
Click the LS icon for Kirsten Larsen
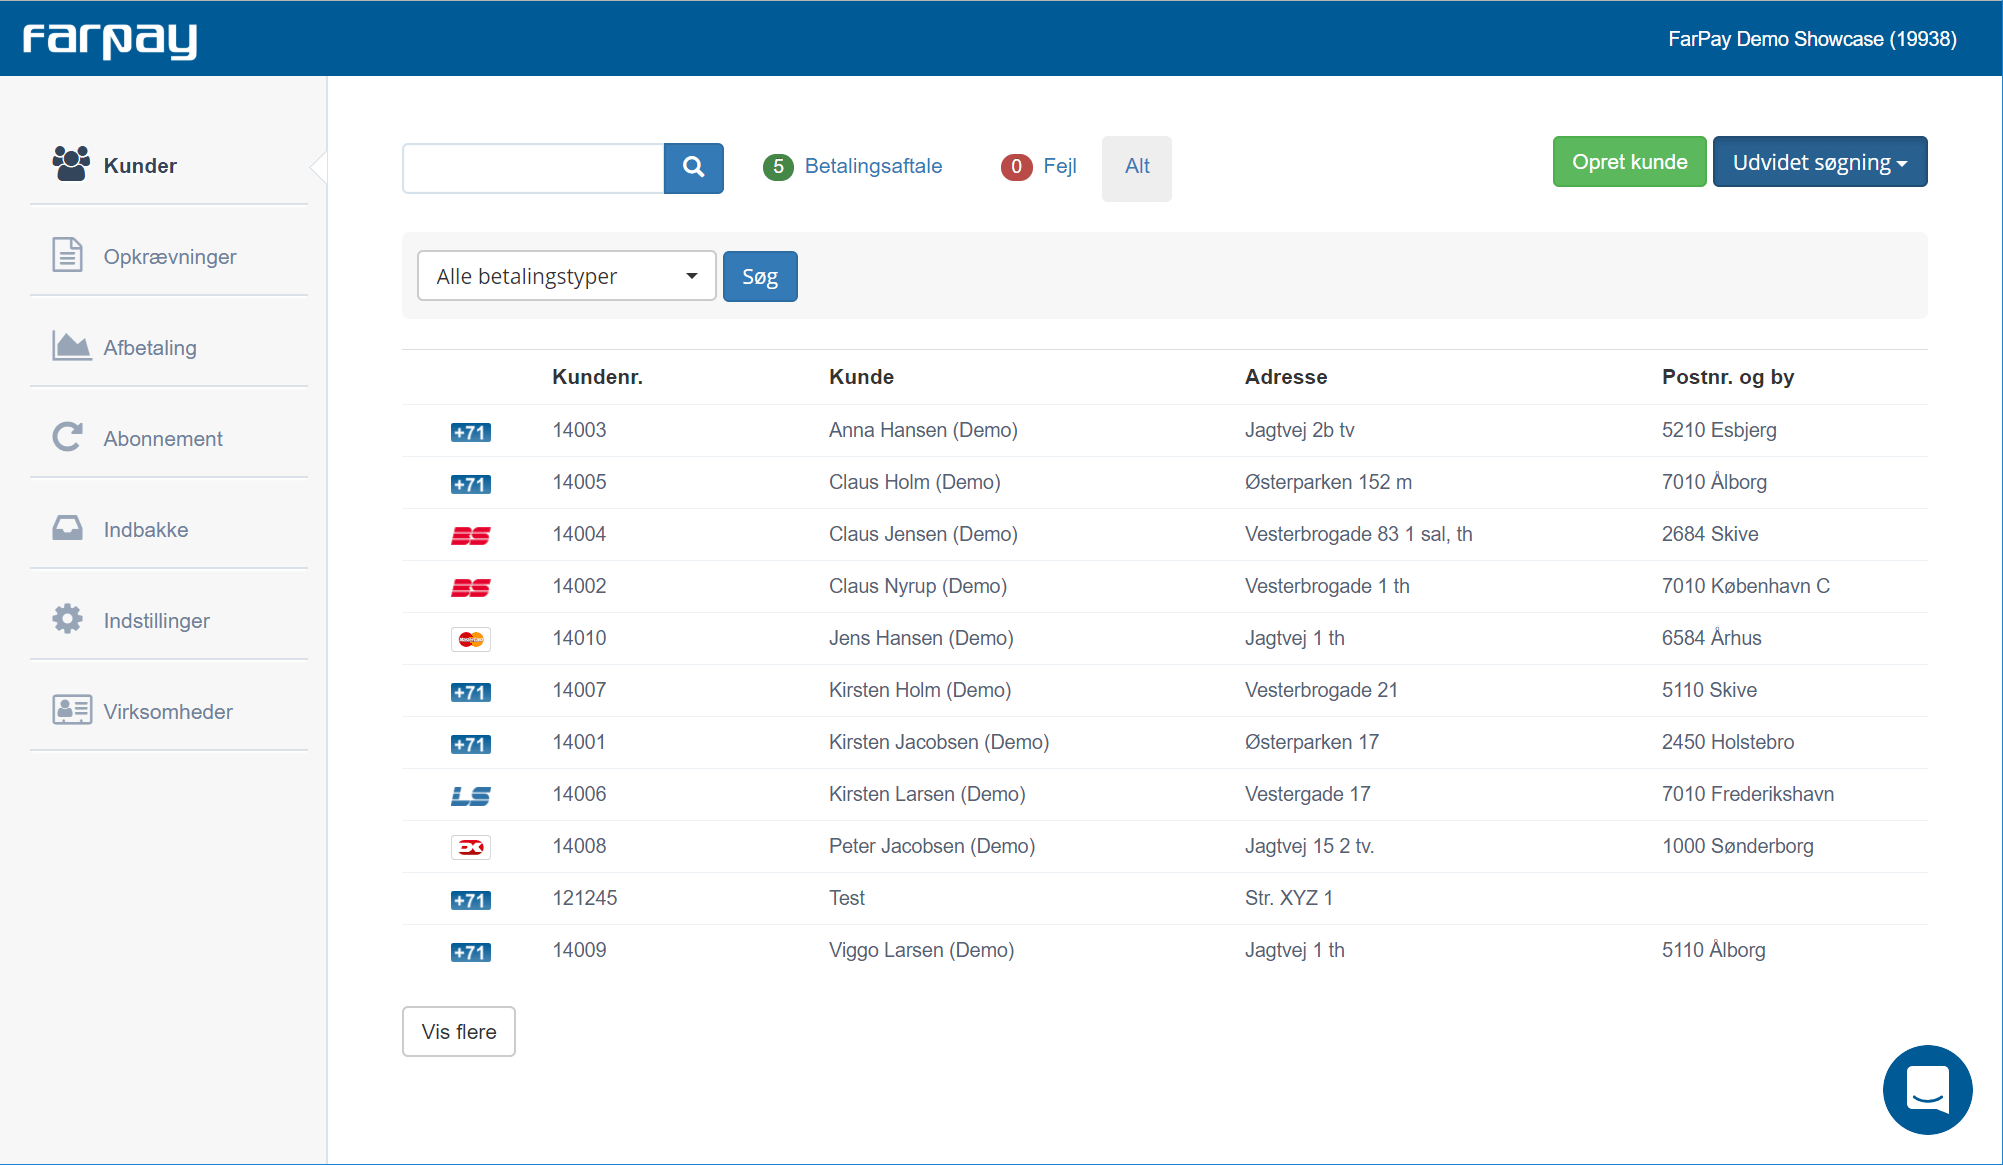[x=470, y=795]
